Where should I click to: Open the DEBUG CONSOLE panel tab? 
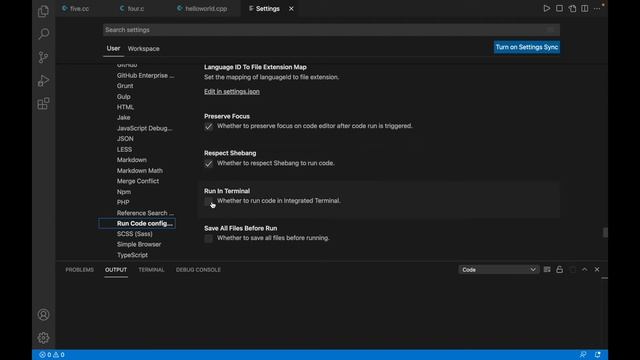point(198,270)
